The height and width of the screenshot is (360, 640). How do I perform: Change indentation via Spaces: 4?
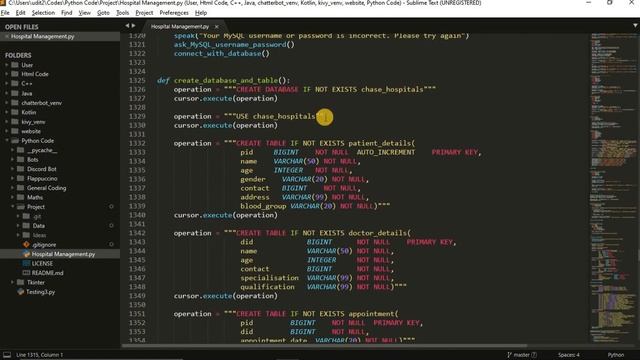[x=569, y=355]
